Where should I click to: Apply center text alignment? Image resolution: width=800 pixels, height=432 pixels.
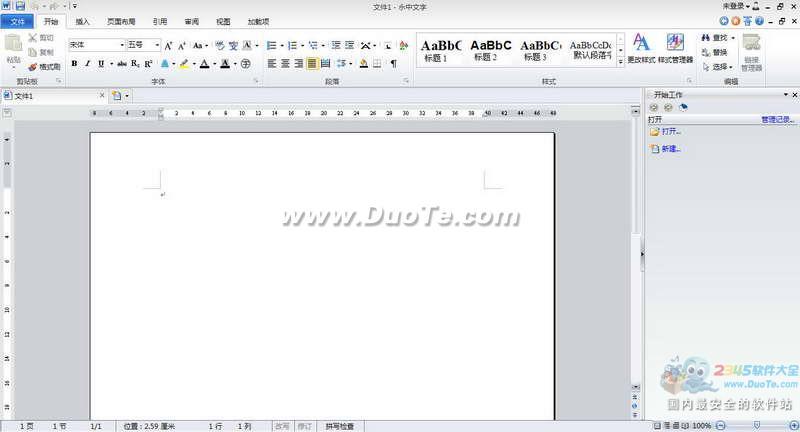285,64
